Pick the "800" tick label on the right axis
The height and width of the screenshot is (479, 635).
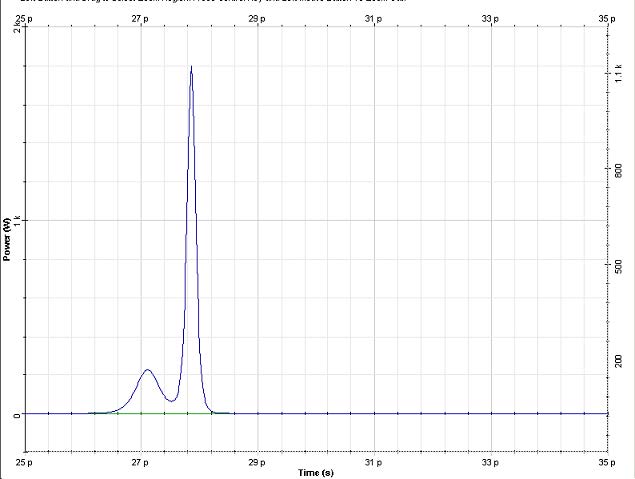pyautogui.click(x=618, y=169)
